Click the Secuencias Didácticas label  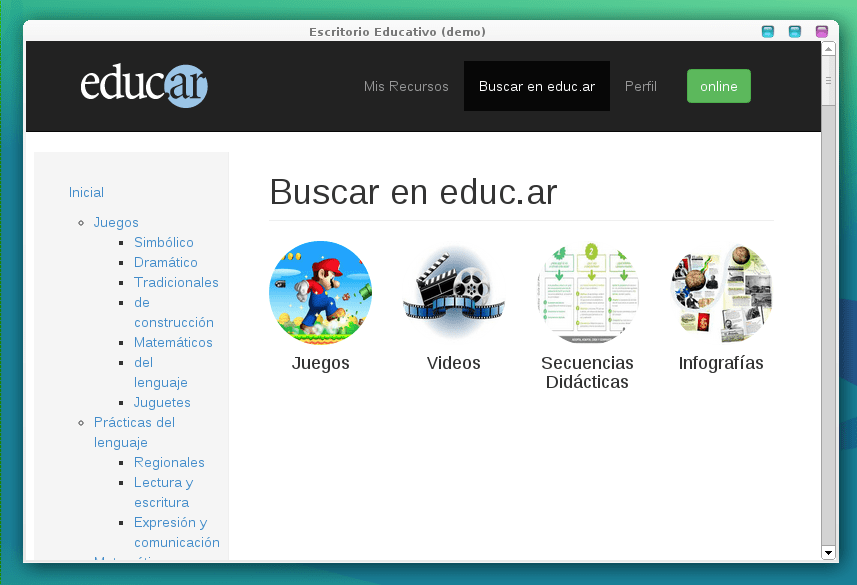[587, 372]
